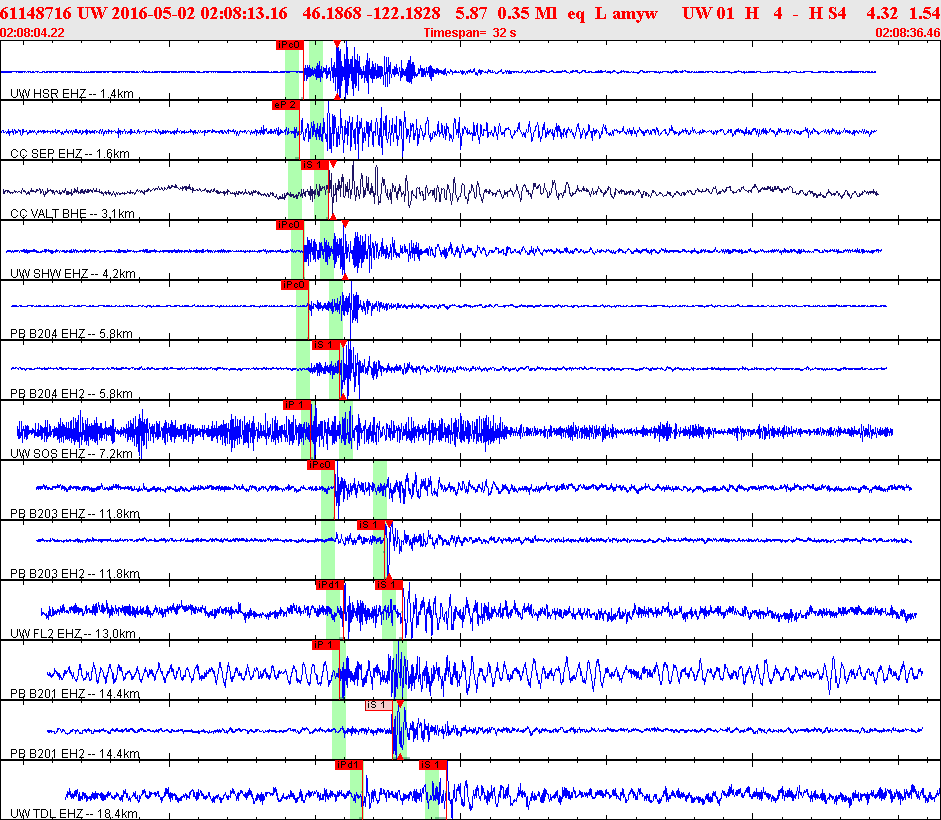Image resolution: width=941 pixels, height=820 pixels.
Task: Click the UW 01 text in header
Action: pyautogui.click(x=708, y=13)
